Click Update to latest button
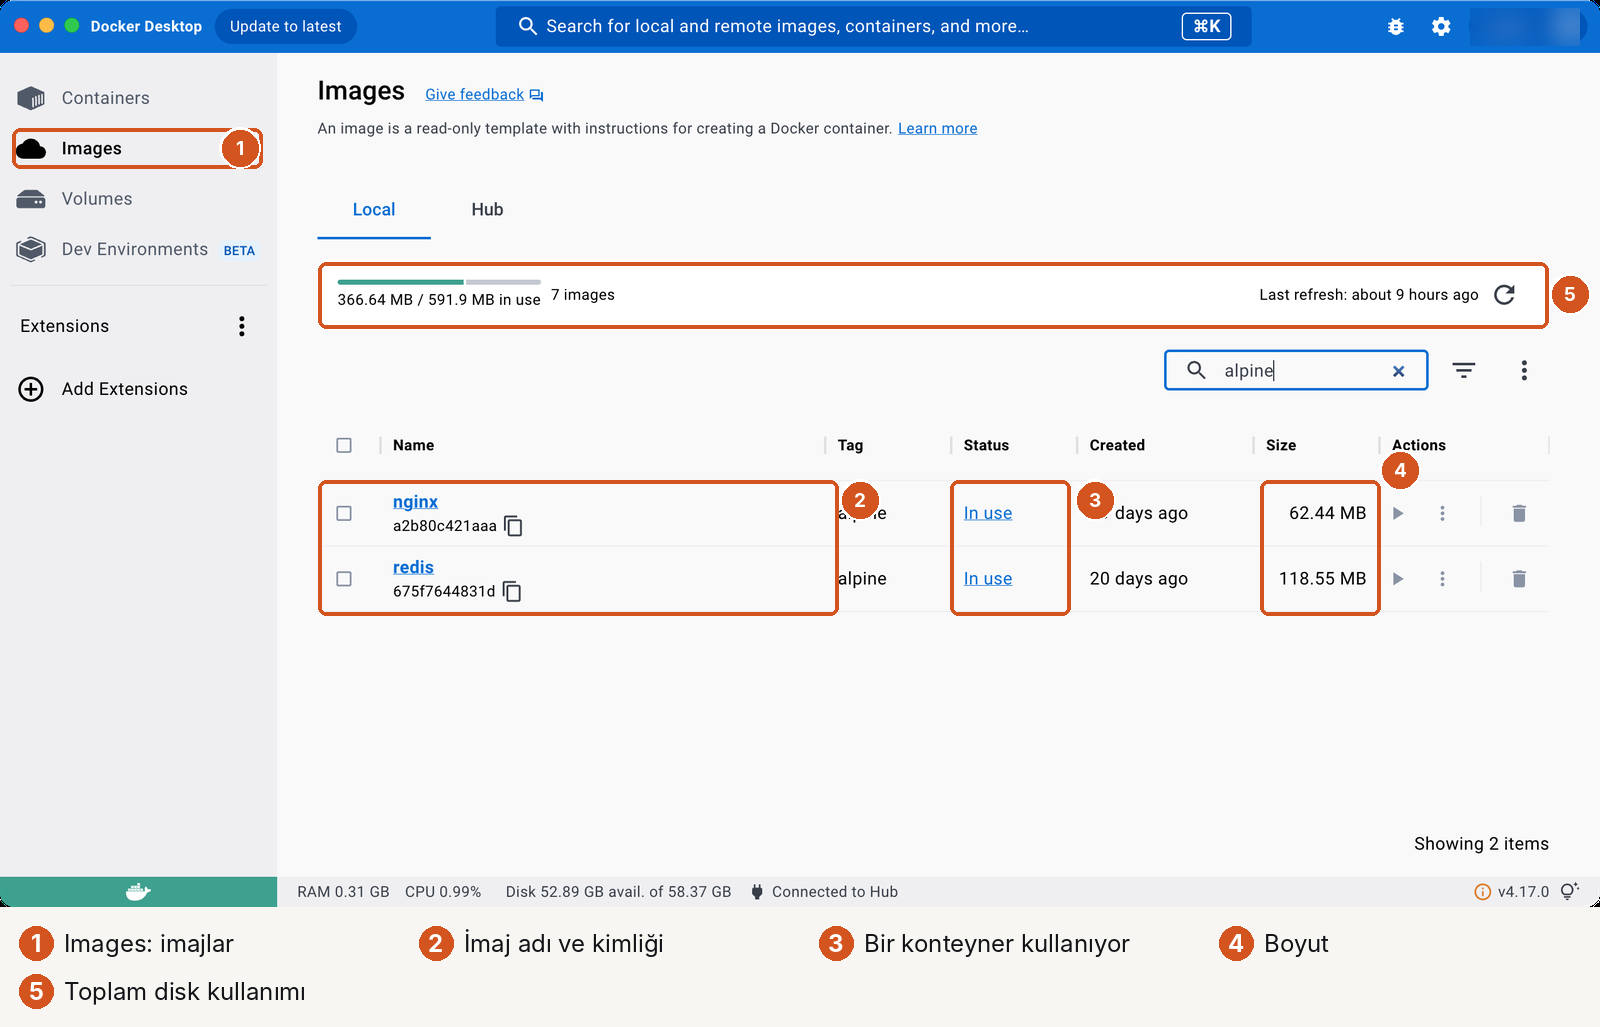This screenshot has height=1027, width=1600. (x=286, y=27)
